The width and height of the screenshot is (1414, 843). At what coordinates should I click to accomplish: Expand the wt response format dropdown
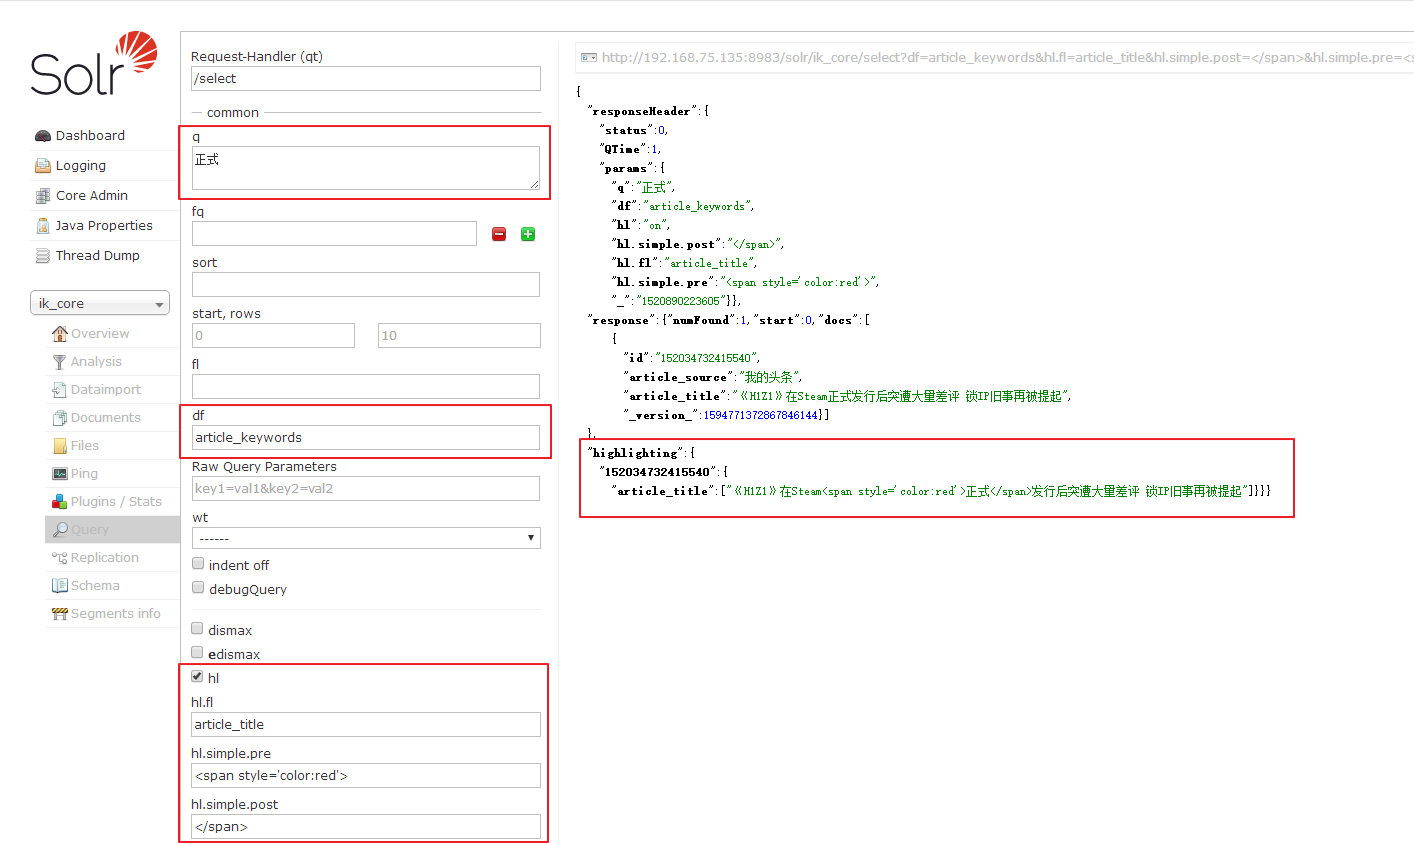coord(366,538)
